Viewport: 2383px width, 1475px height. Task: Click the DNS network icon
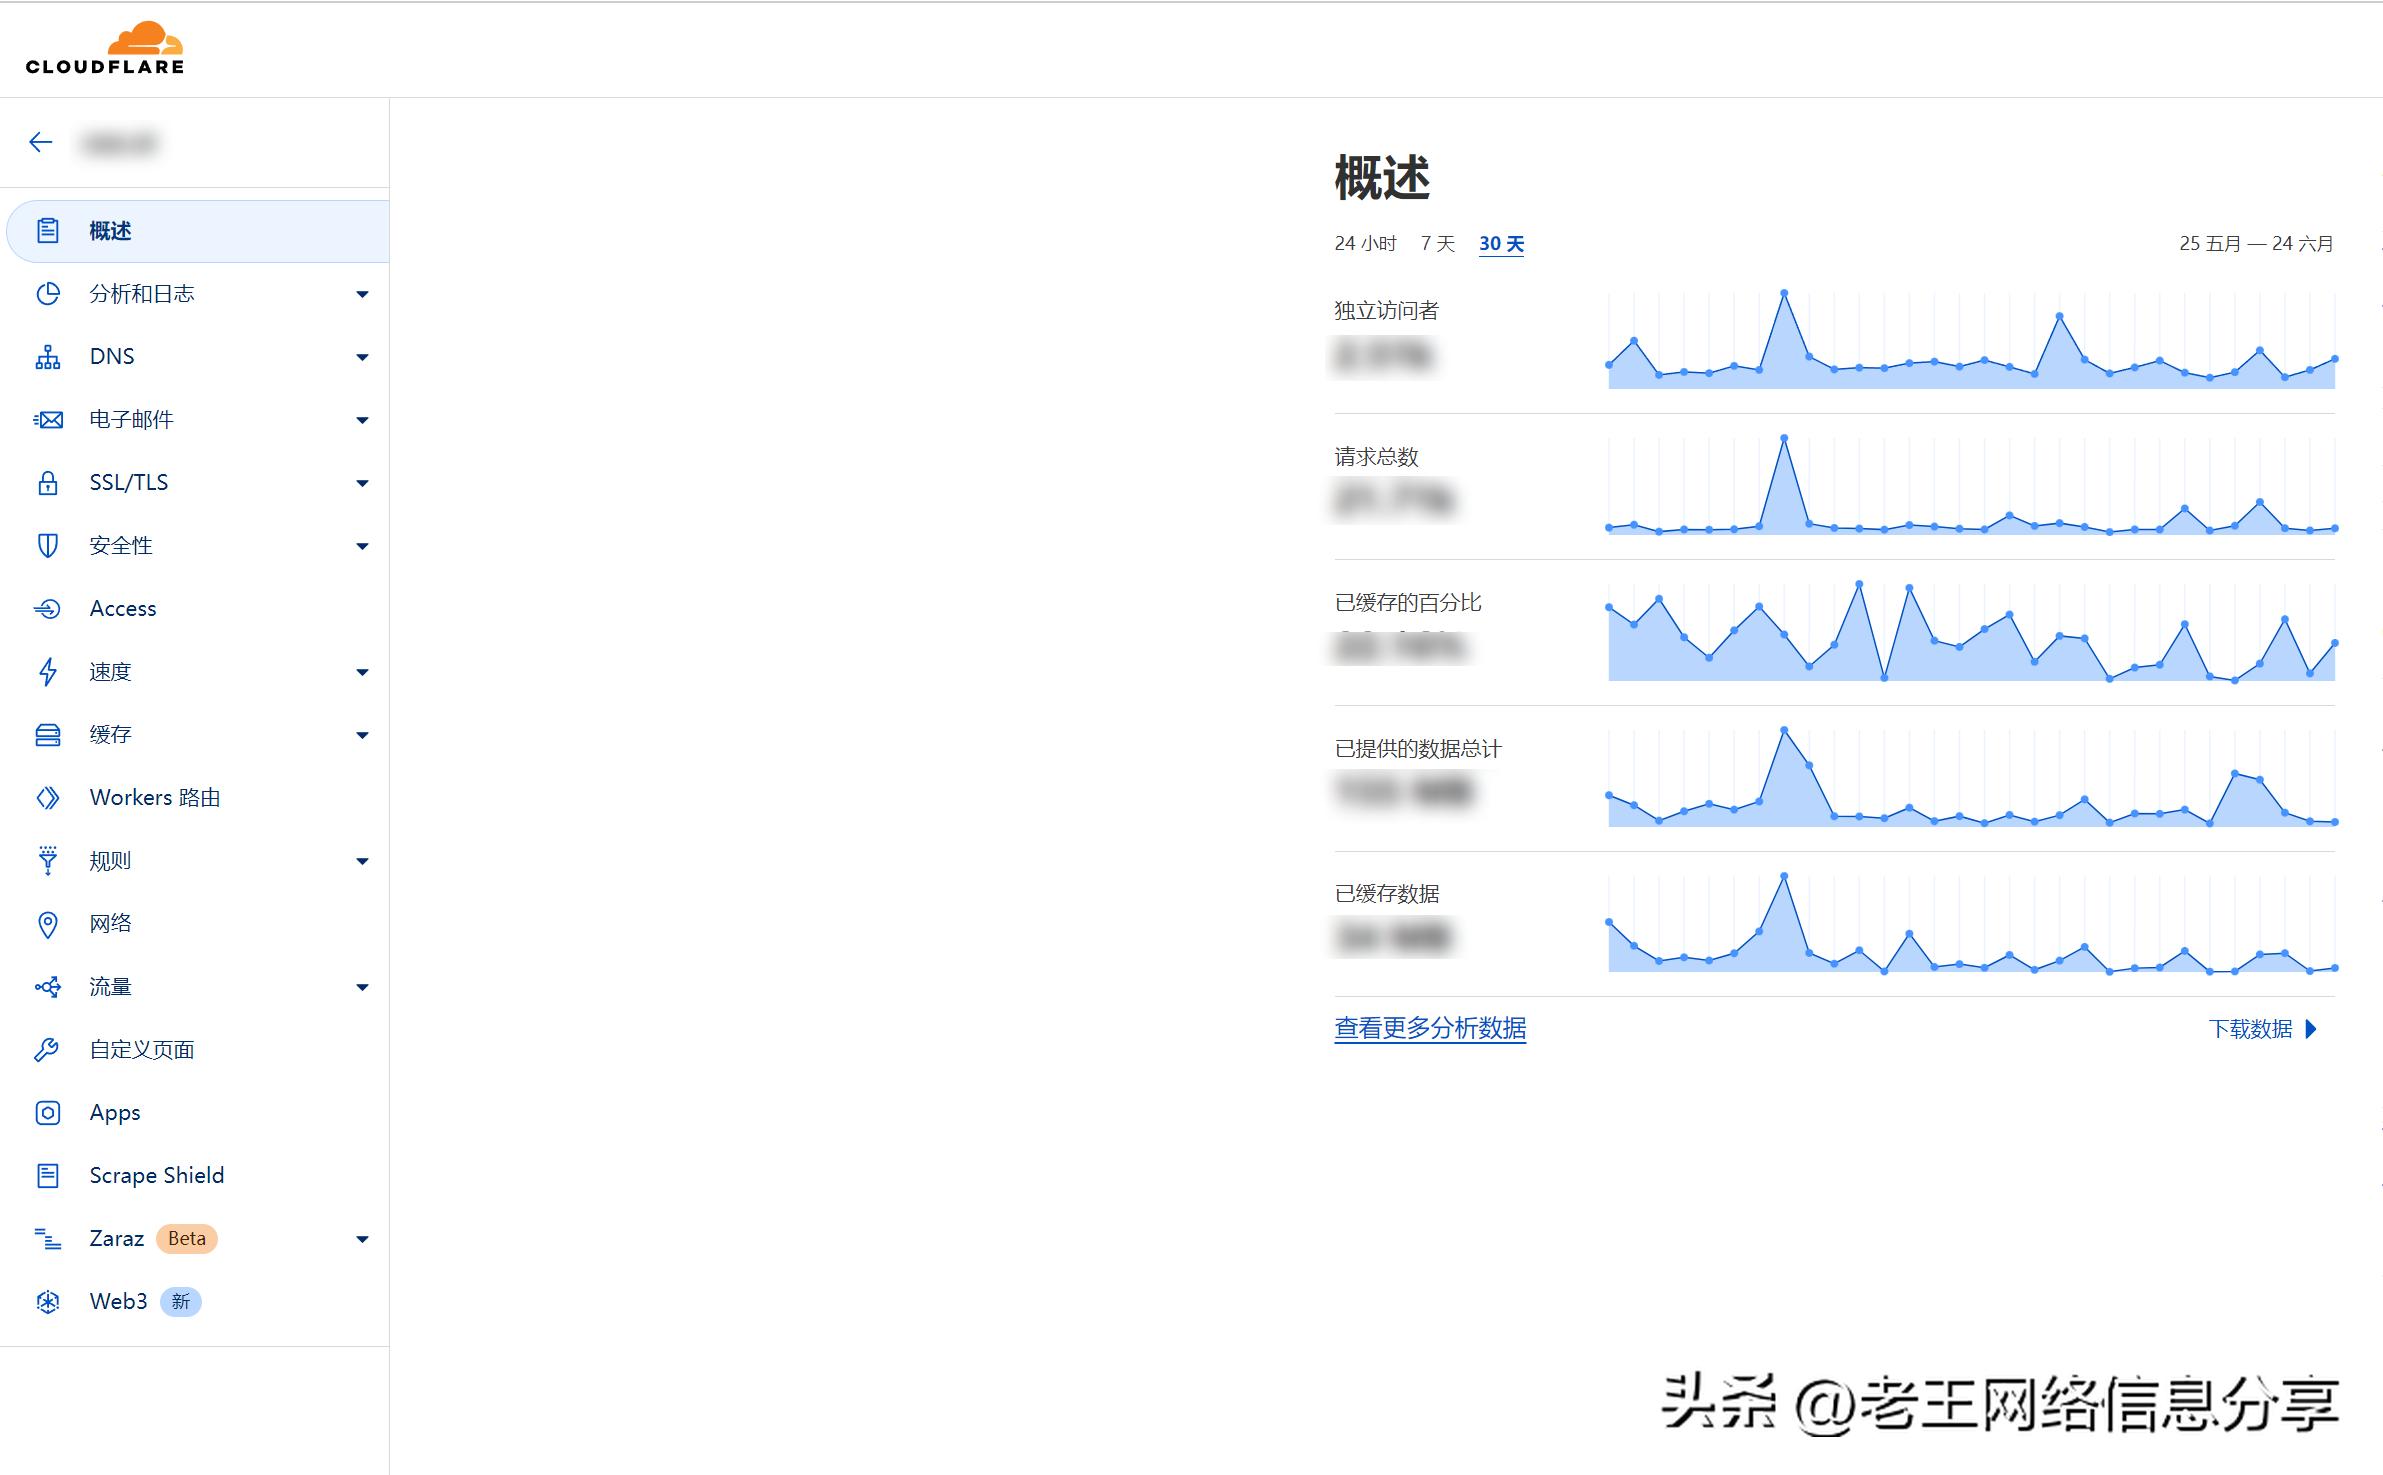click(x=47, y=357)
